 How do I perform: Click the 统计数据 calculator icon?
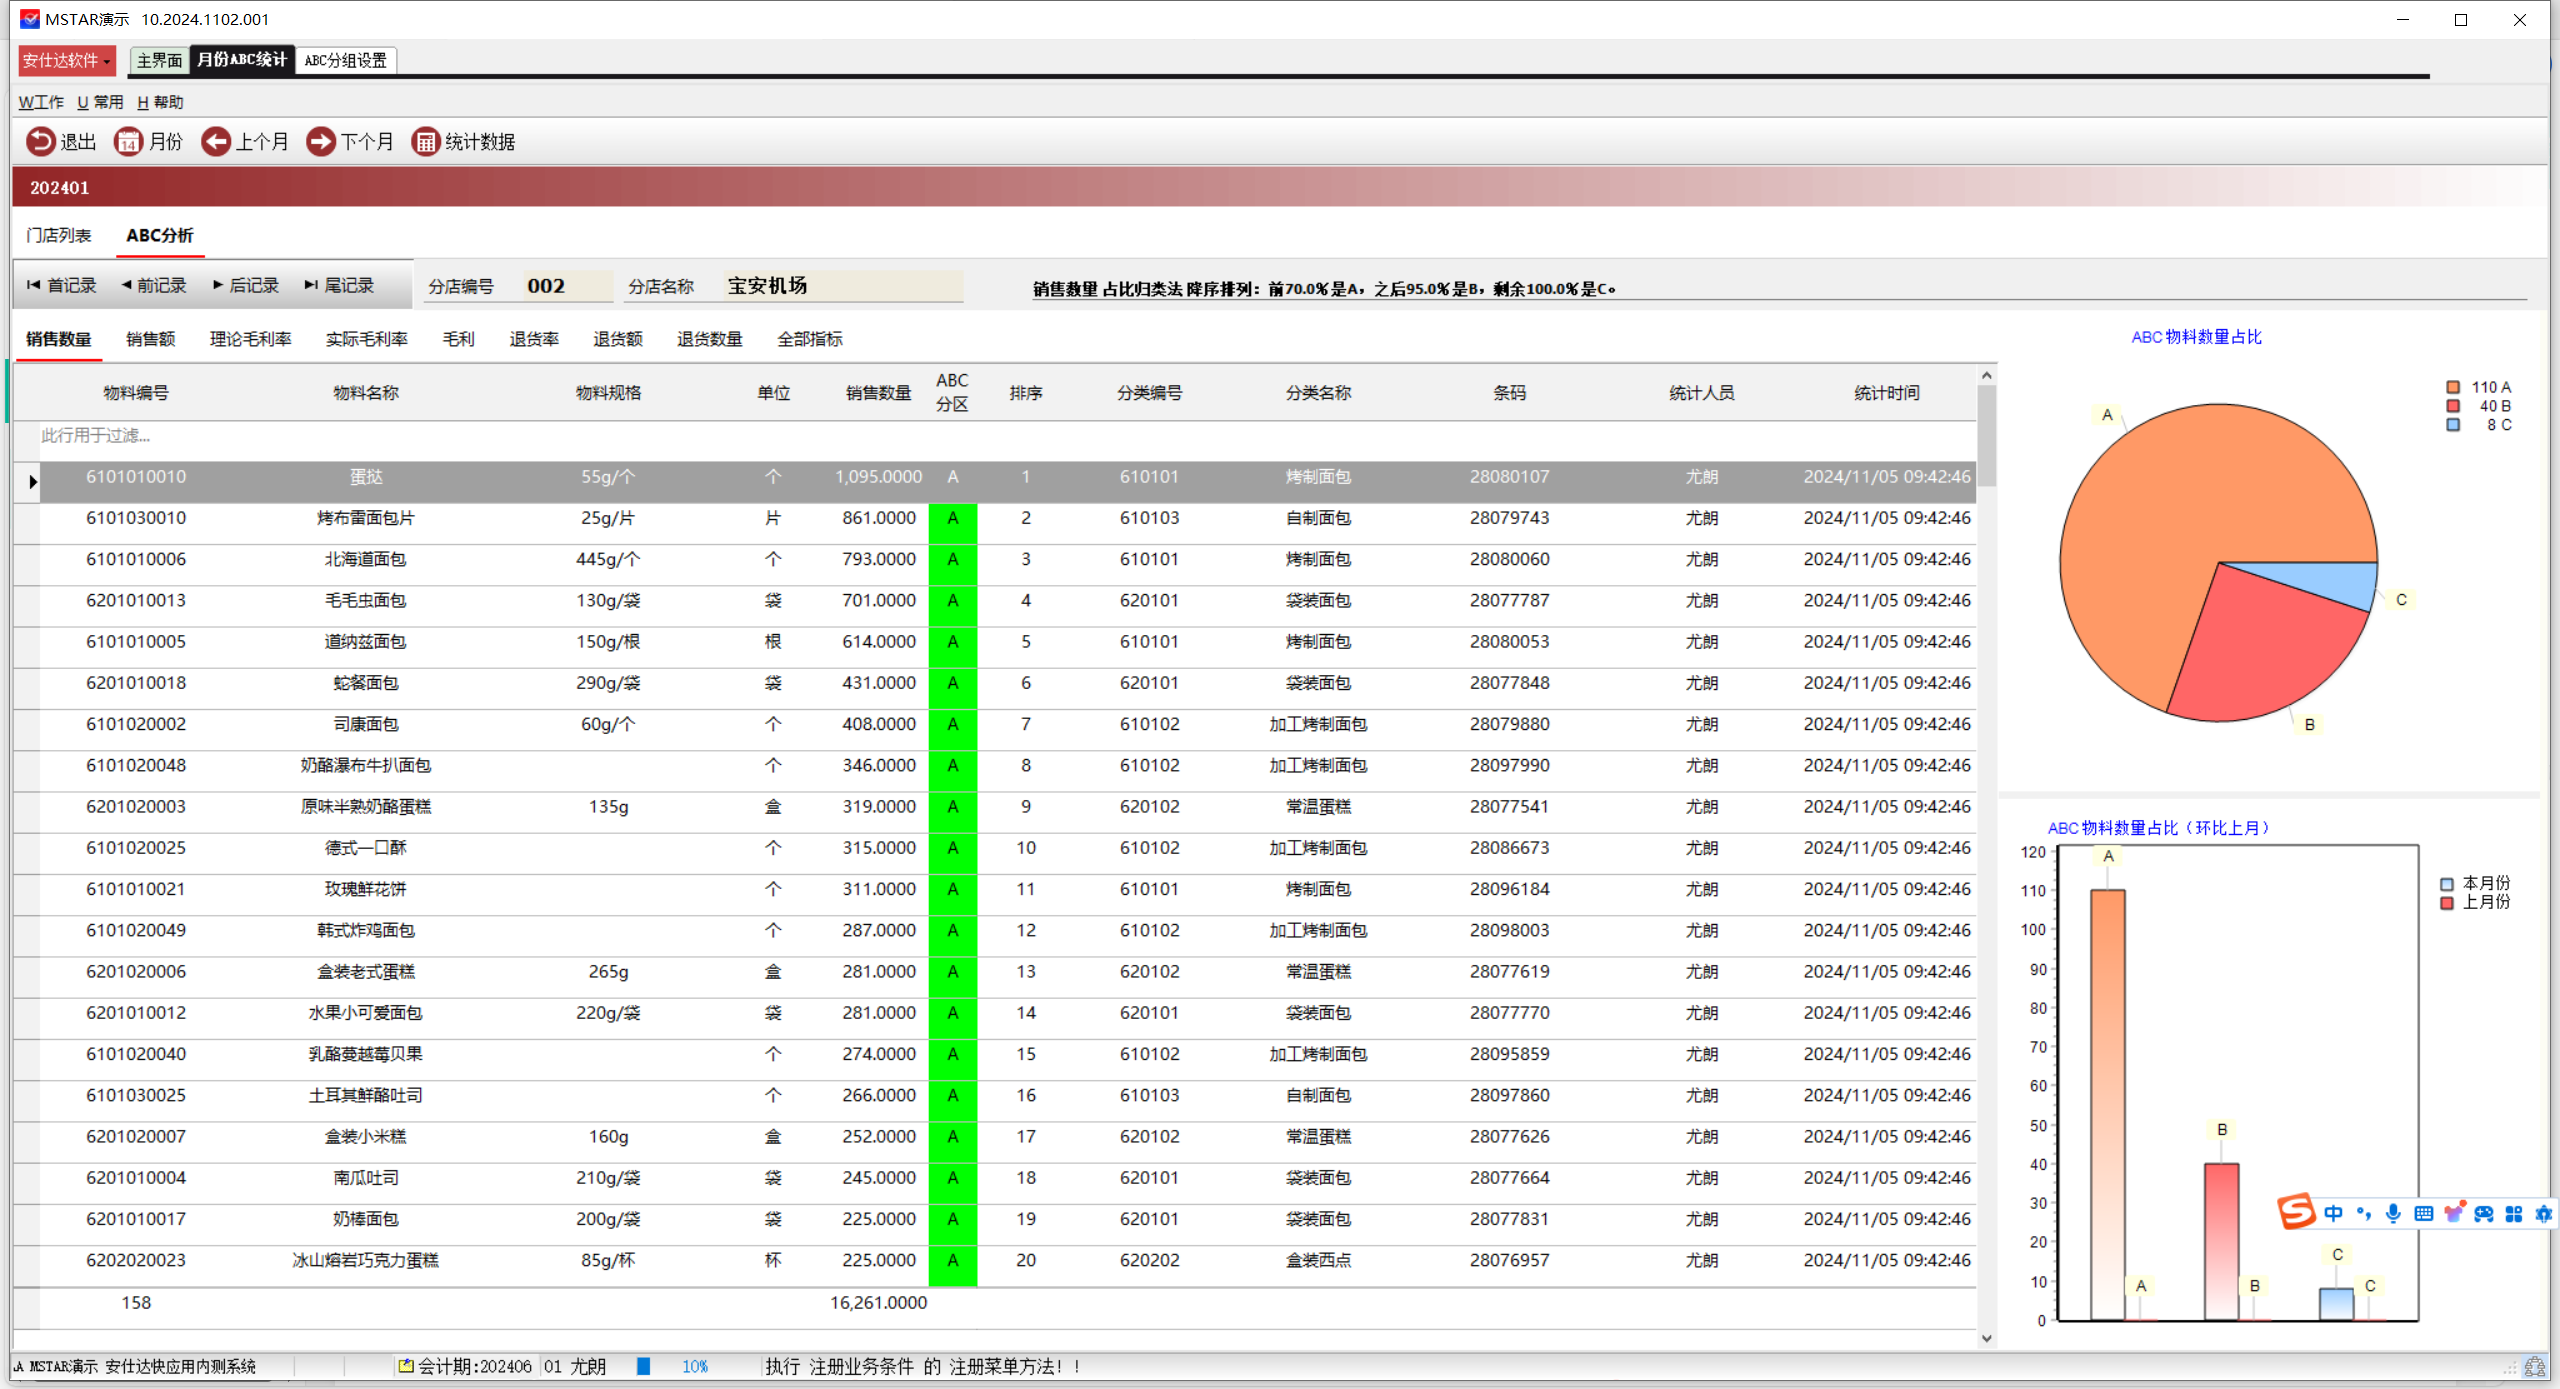(426, 142)
